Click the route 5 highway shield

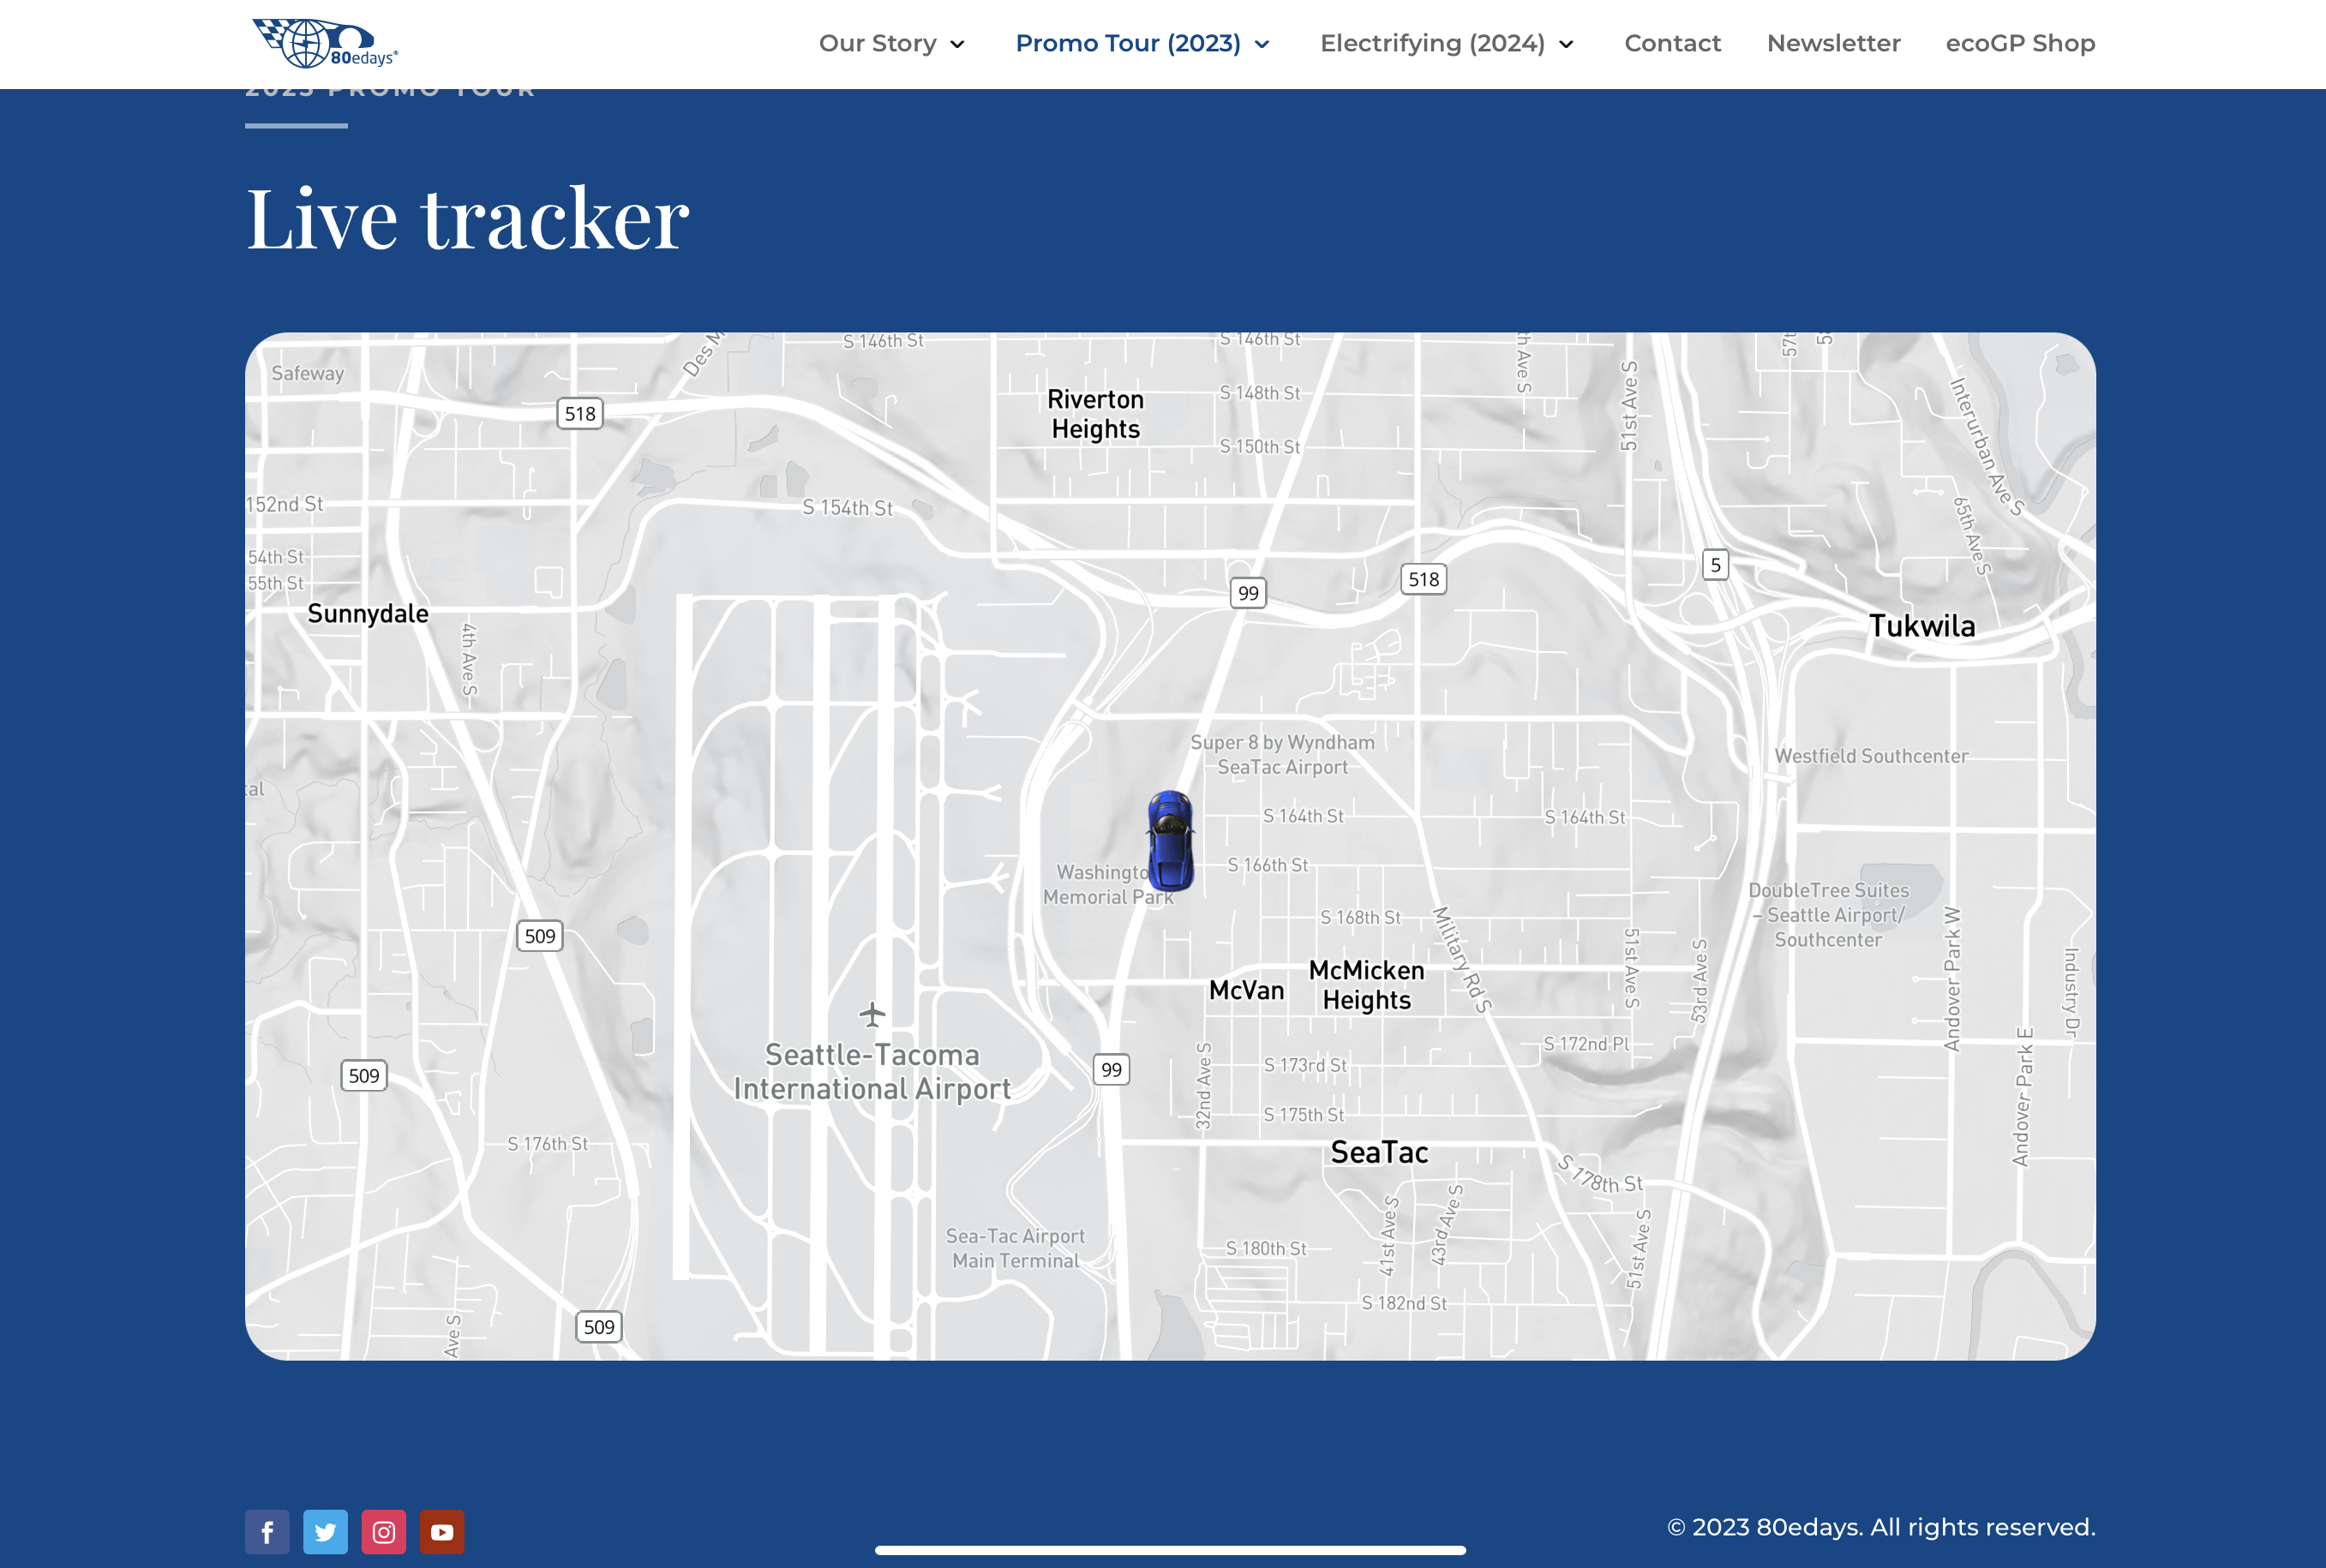[x=1715, y=565]
